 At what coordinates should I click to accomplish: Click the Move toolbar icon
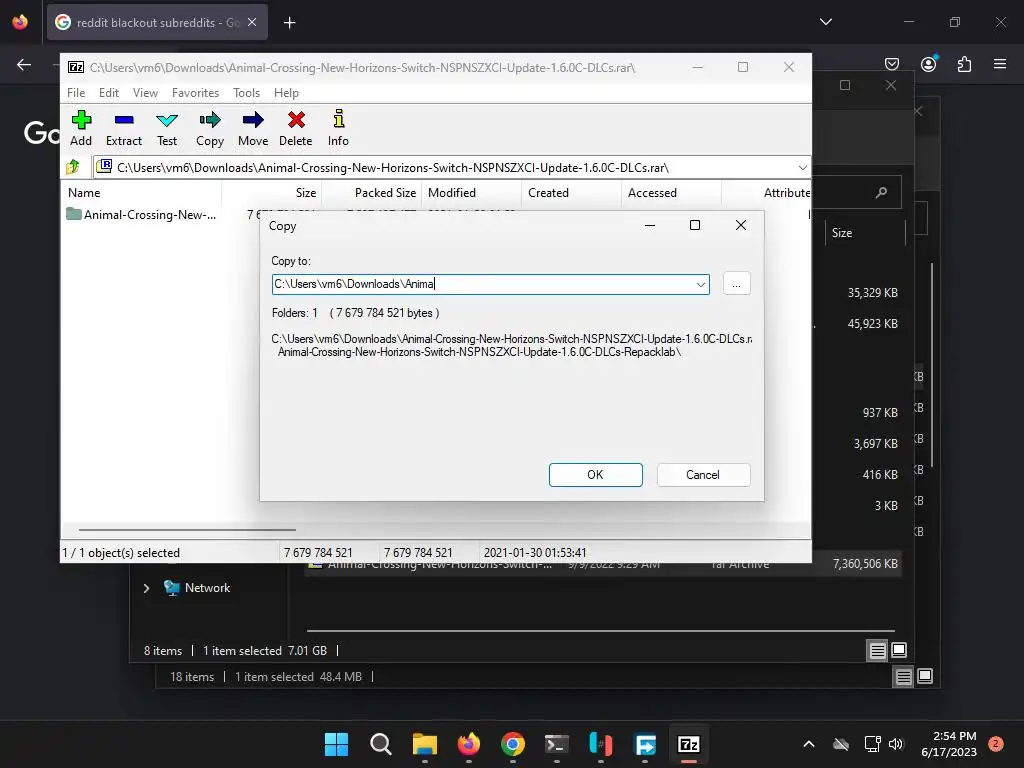click(253, 128)
